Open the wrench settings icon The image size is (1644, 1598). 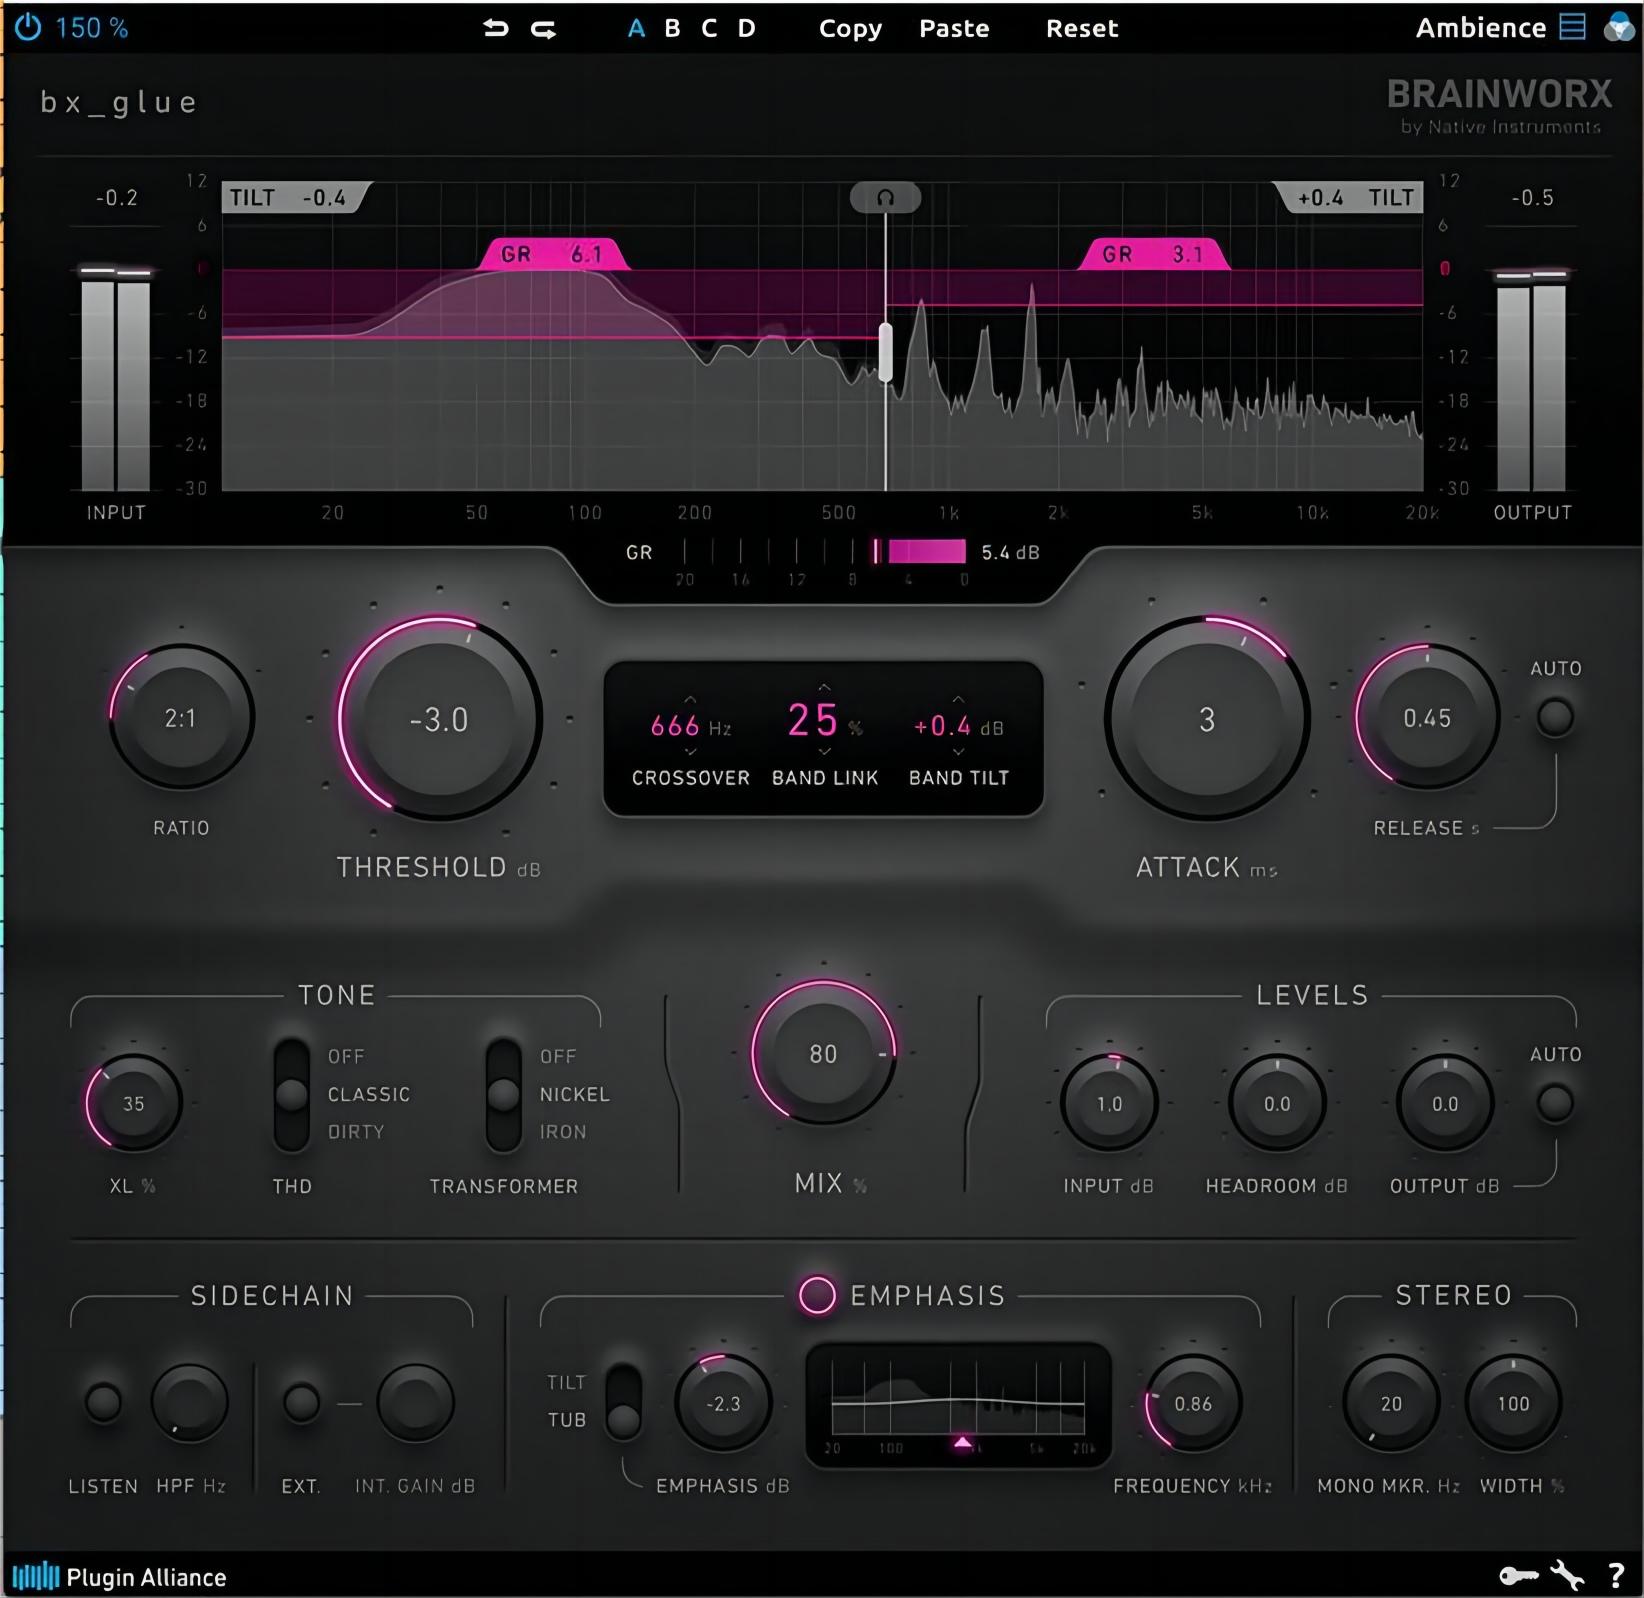(1567, 1575)
